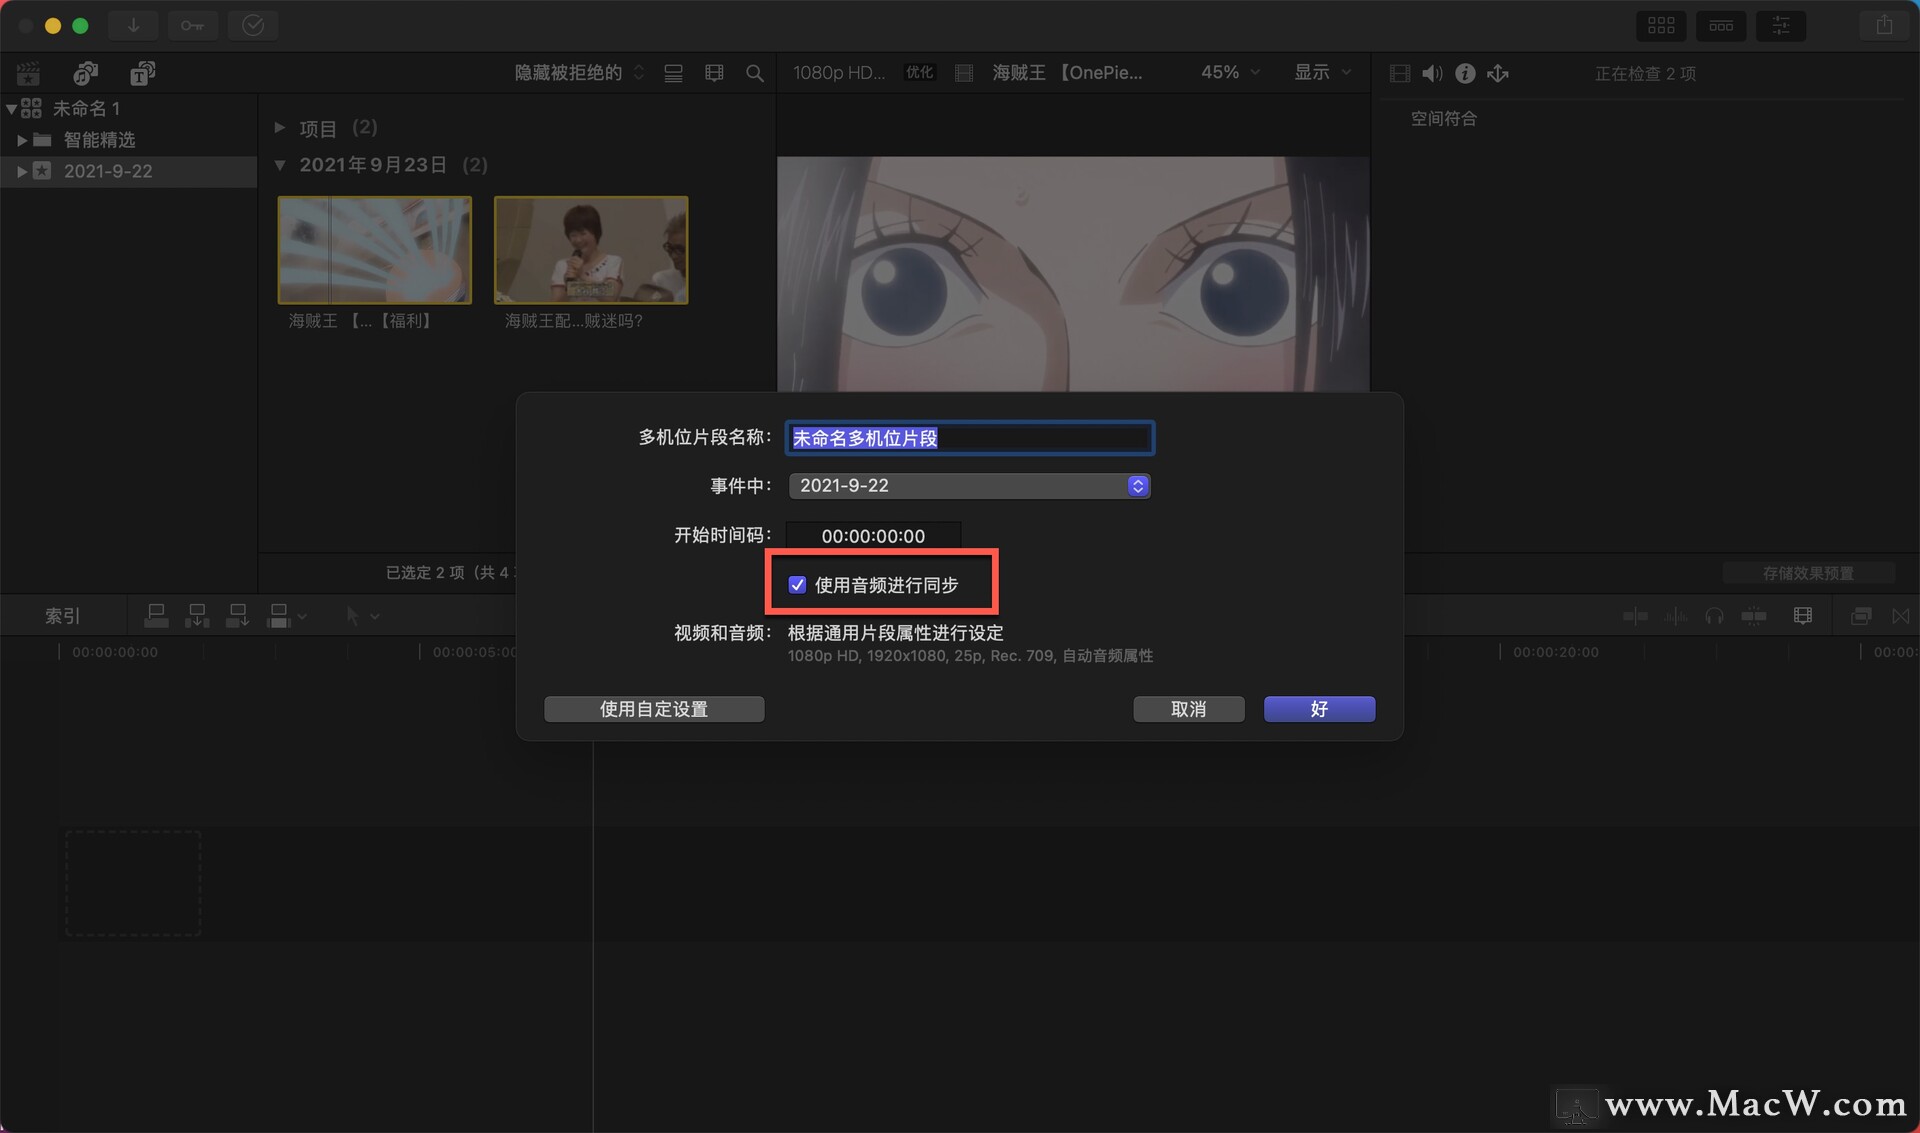Open the hide rejected filter dropdown
The image size is (1920, 1133).
(579, 73)
